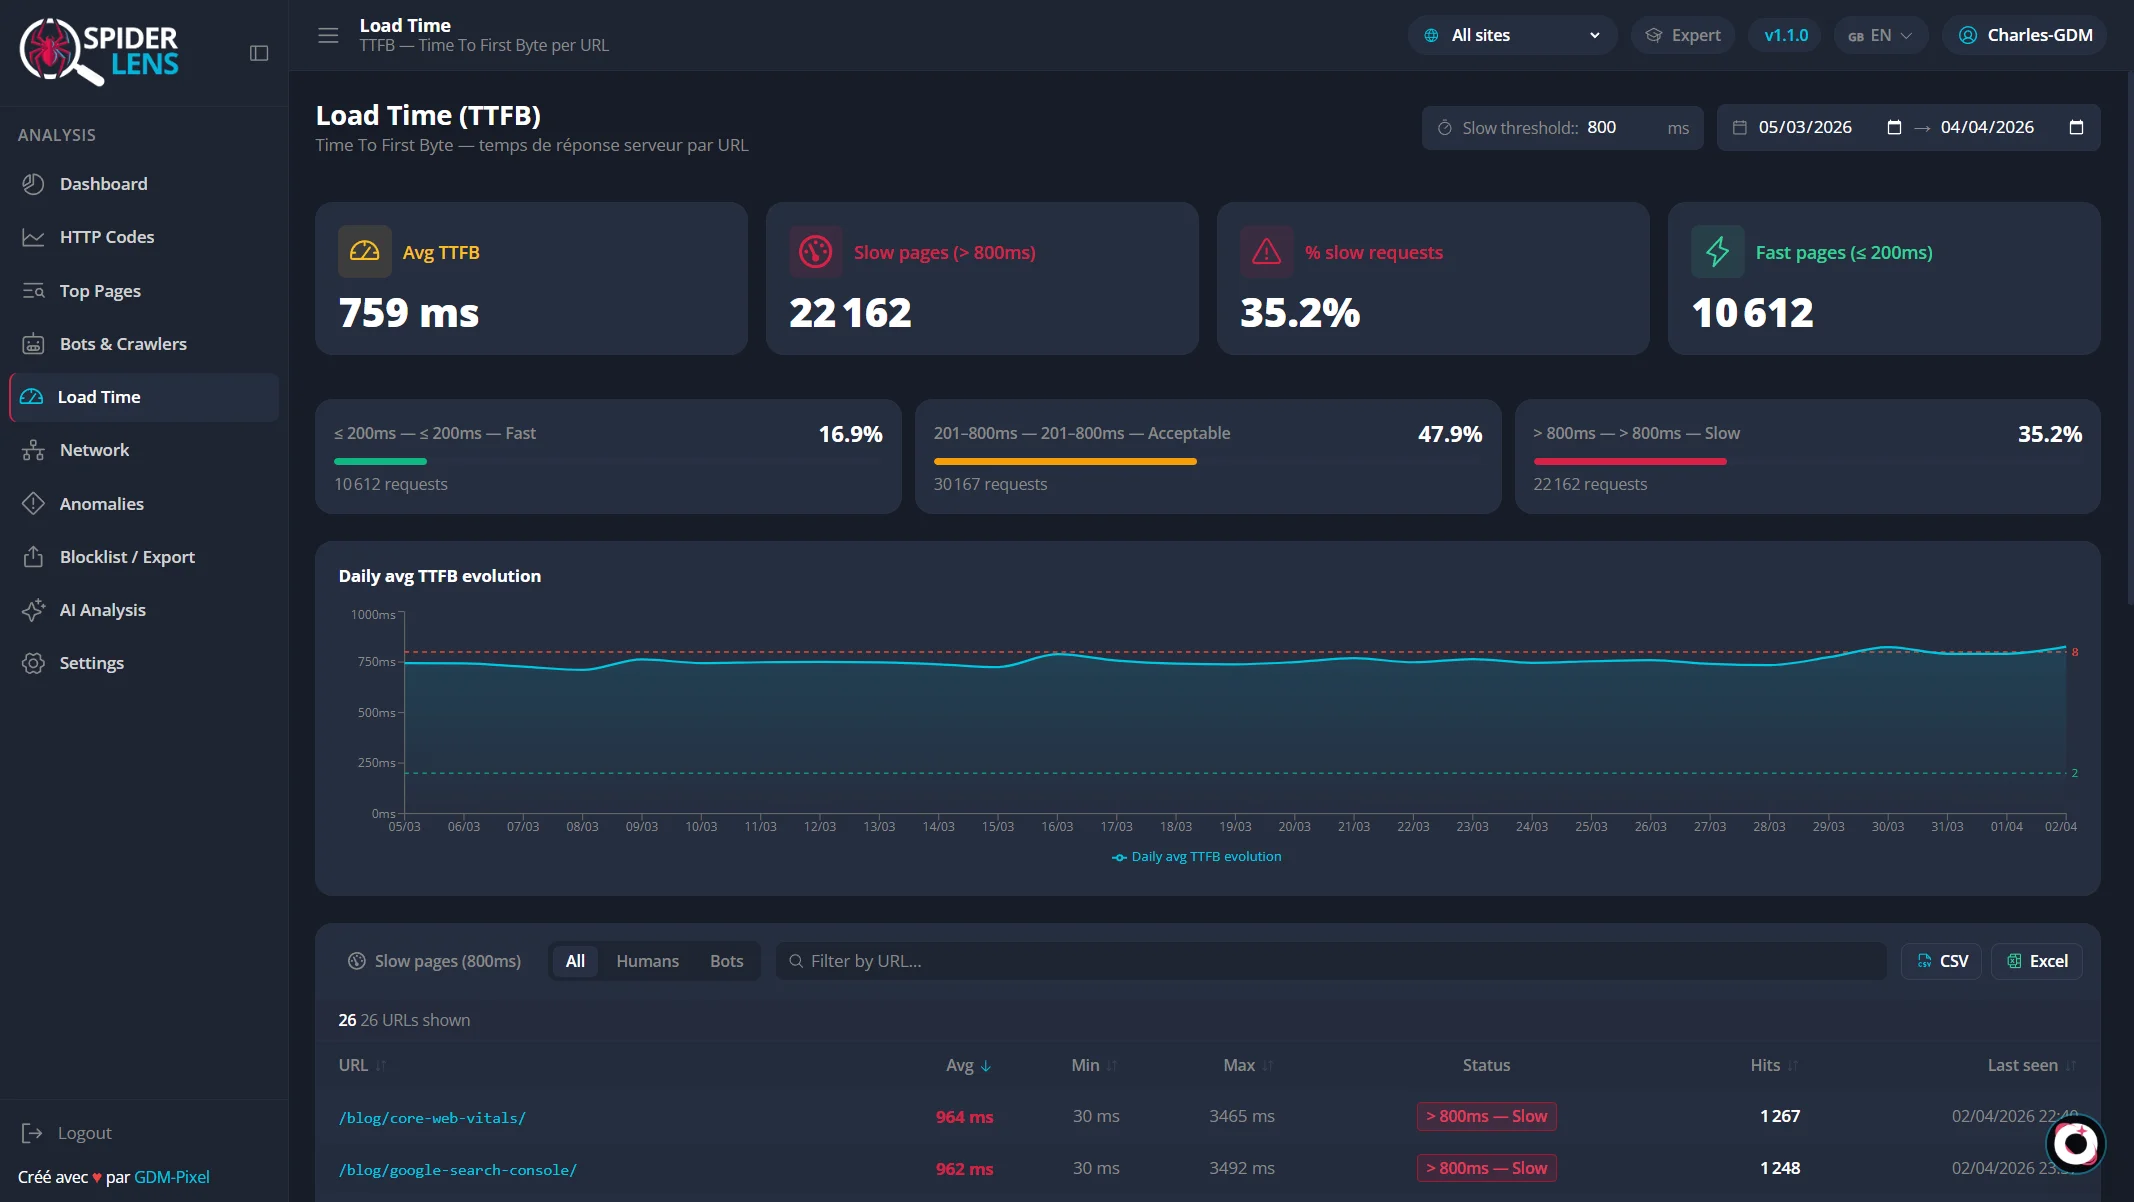
Task: Open the end date calendar picker
Action: pyautogui.click(x=2077, y=128)
